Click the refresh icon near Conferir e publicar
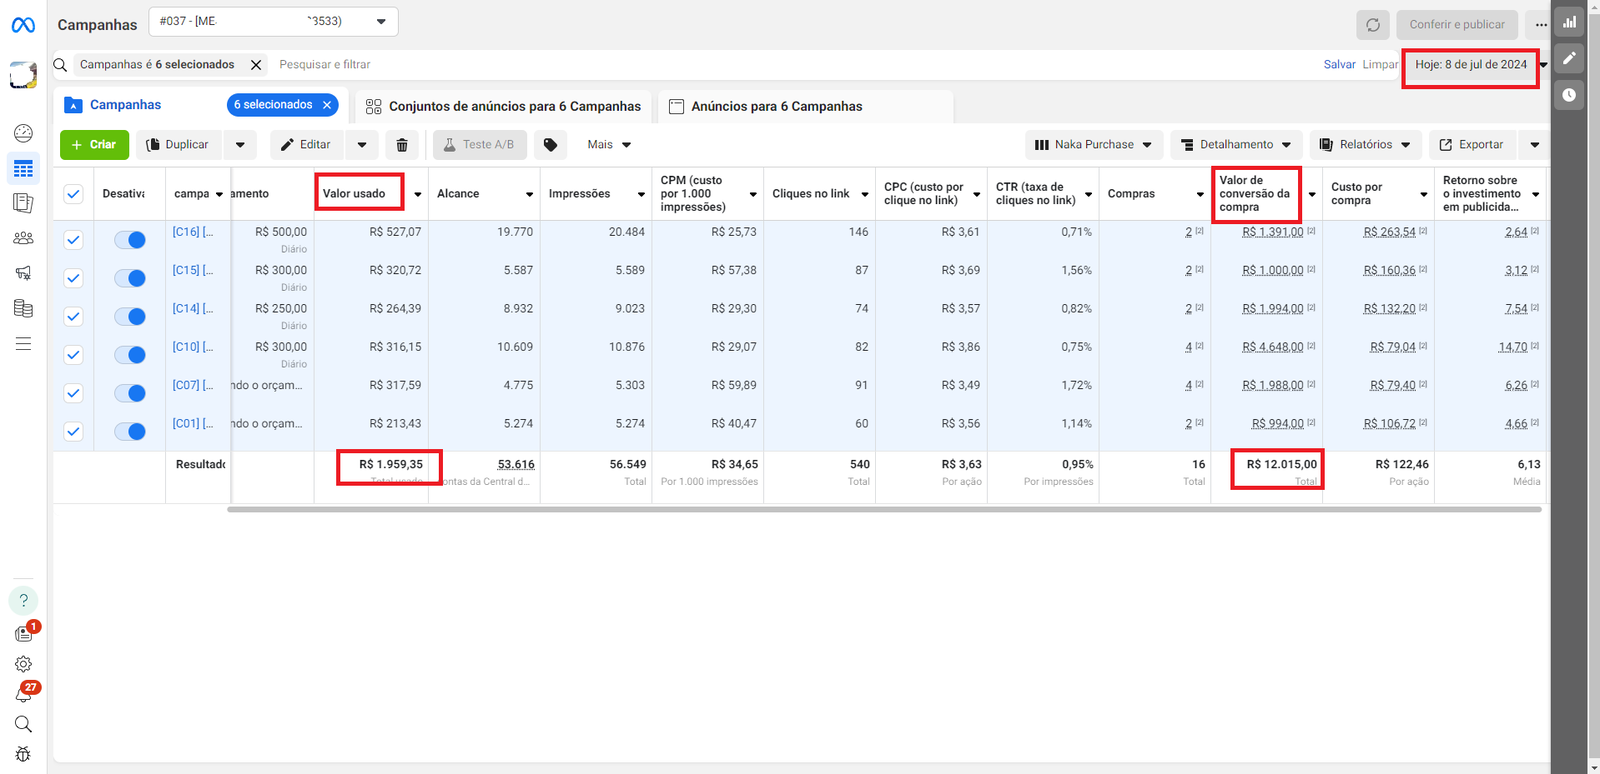This screenshot has width=1600, height=774. (x=1372, y=25)
